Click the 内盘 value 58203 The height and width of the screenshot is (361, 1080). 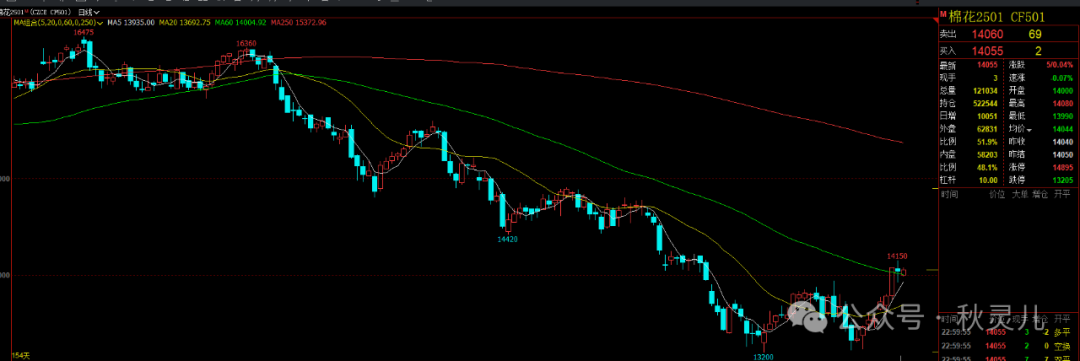click(x=987, y=154)
